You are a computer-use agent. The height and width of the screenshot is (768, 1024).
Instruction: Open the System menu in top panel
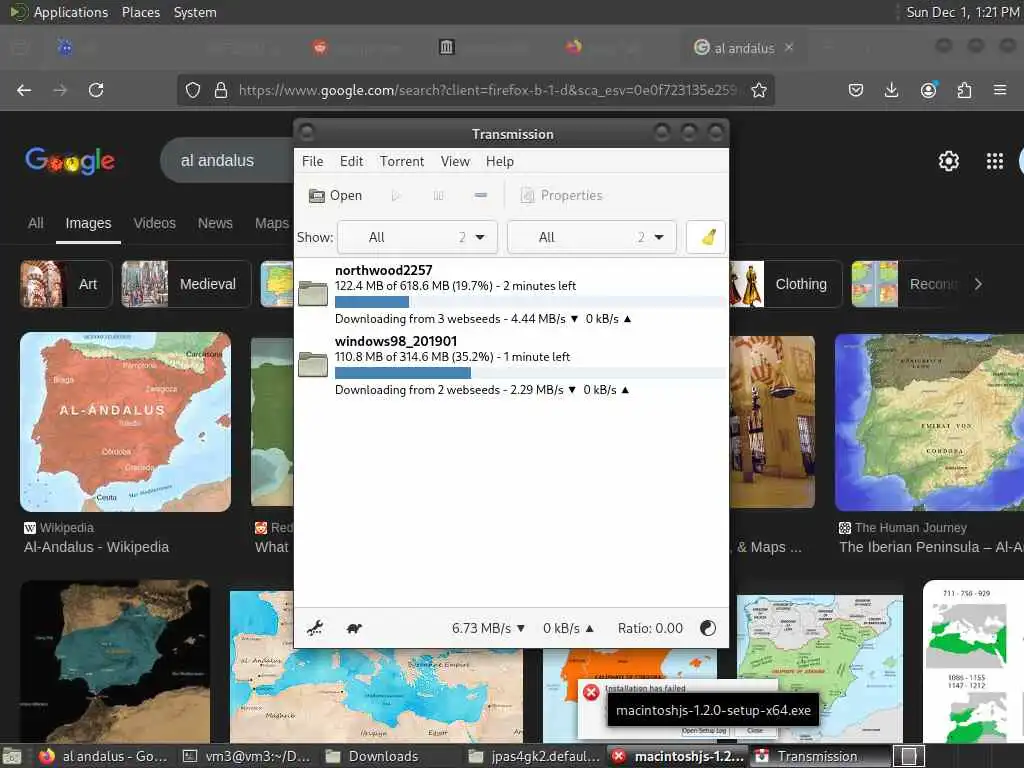coord(195,12)
